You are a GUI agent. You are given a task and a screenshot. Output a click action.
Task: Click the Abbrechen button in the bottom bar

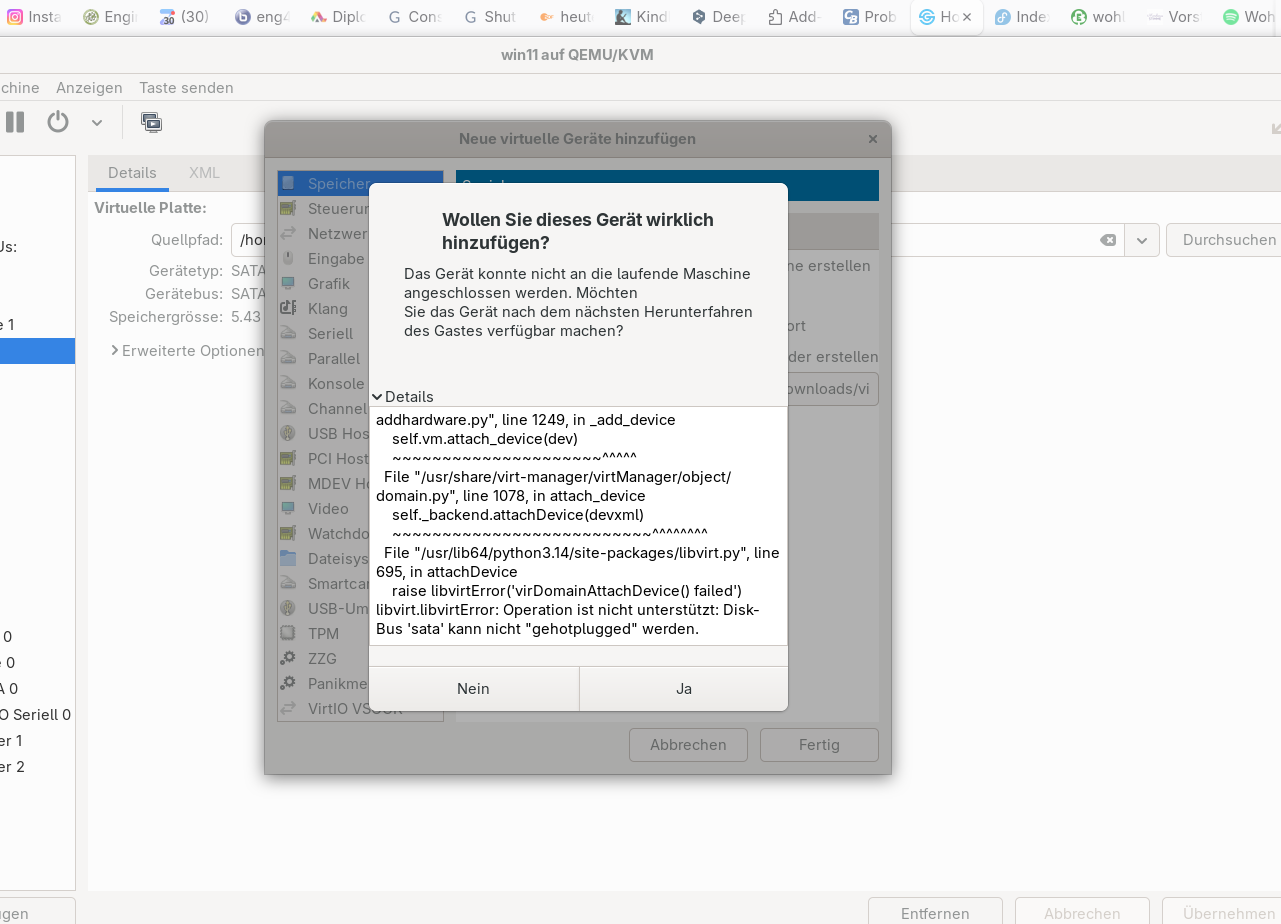pos(1082,913)
